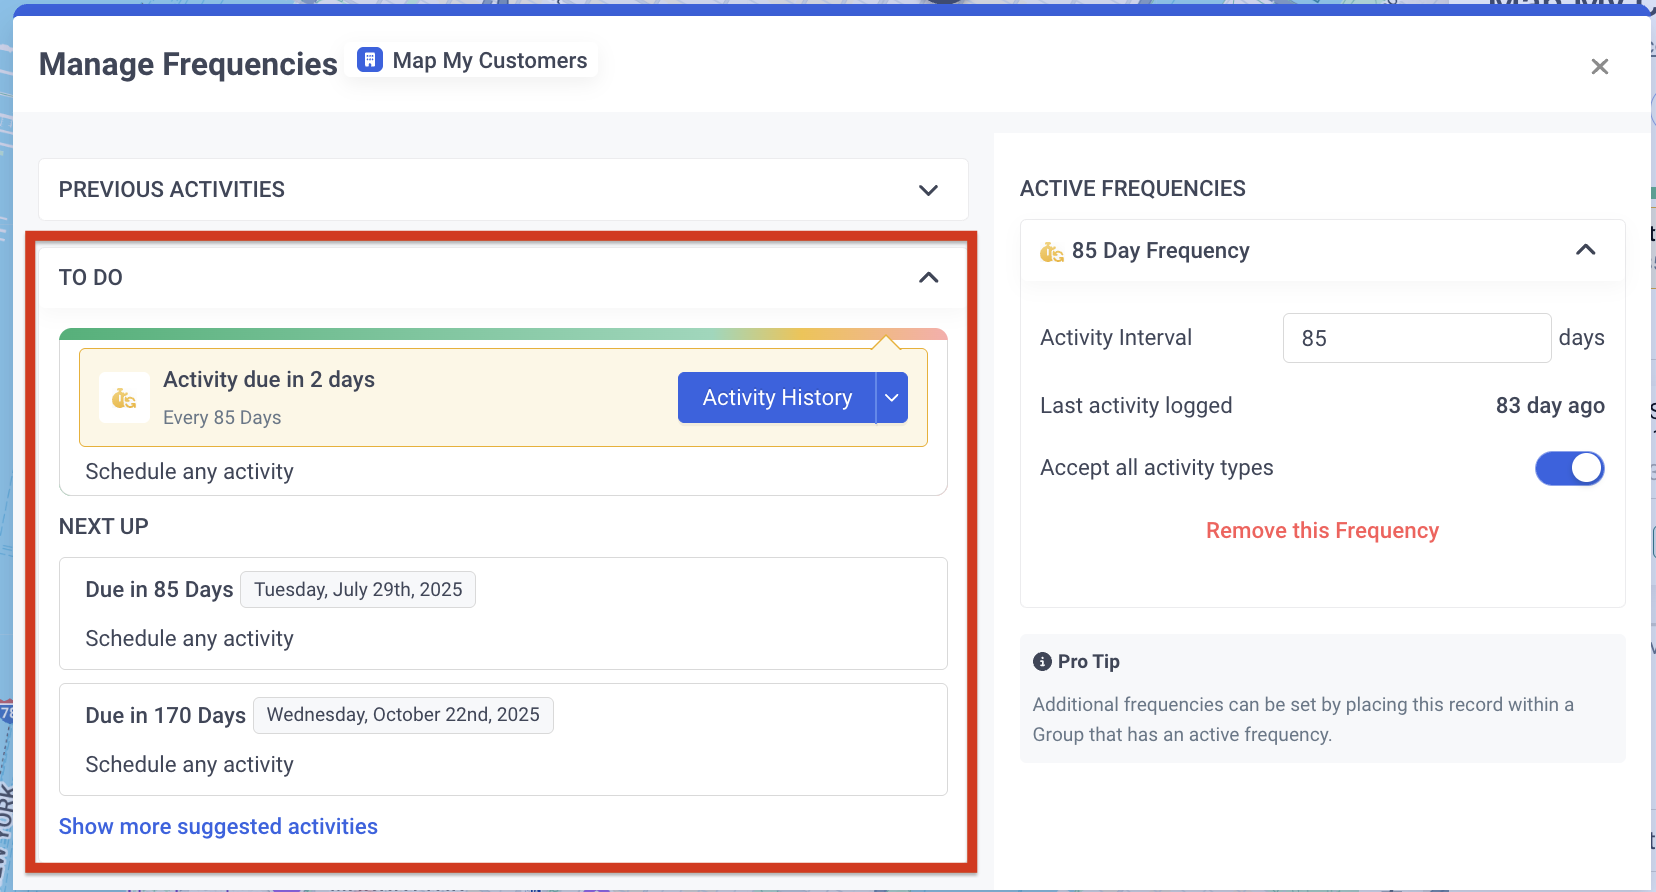Click the Tuesday, July 29th, 2025 date tag

[358, 590]
